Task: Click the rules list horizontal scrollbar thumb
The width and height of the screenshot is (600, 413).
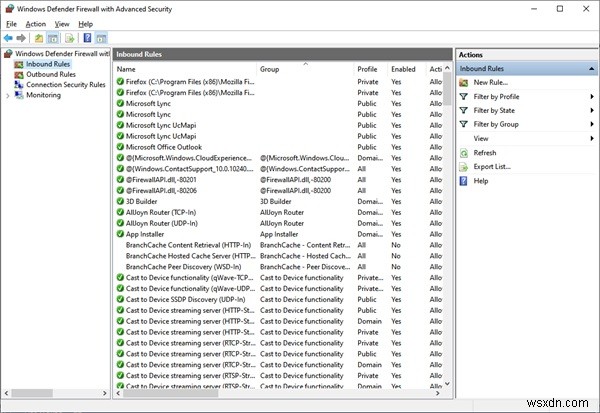Action: (171, 393)
